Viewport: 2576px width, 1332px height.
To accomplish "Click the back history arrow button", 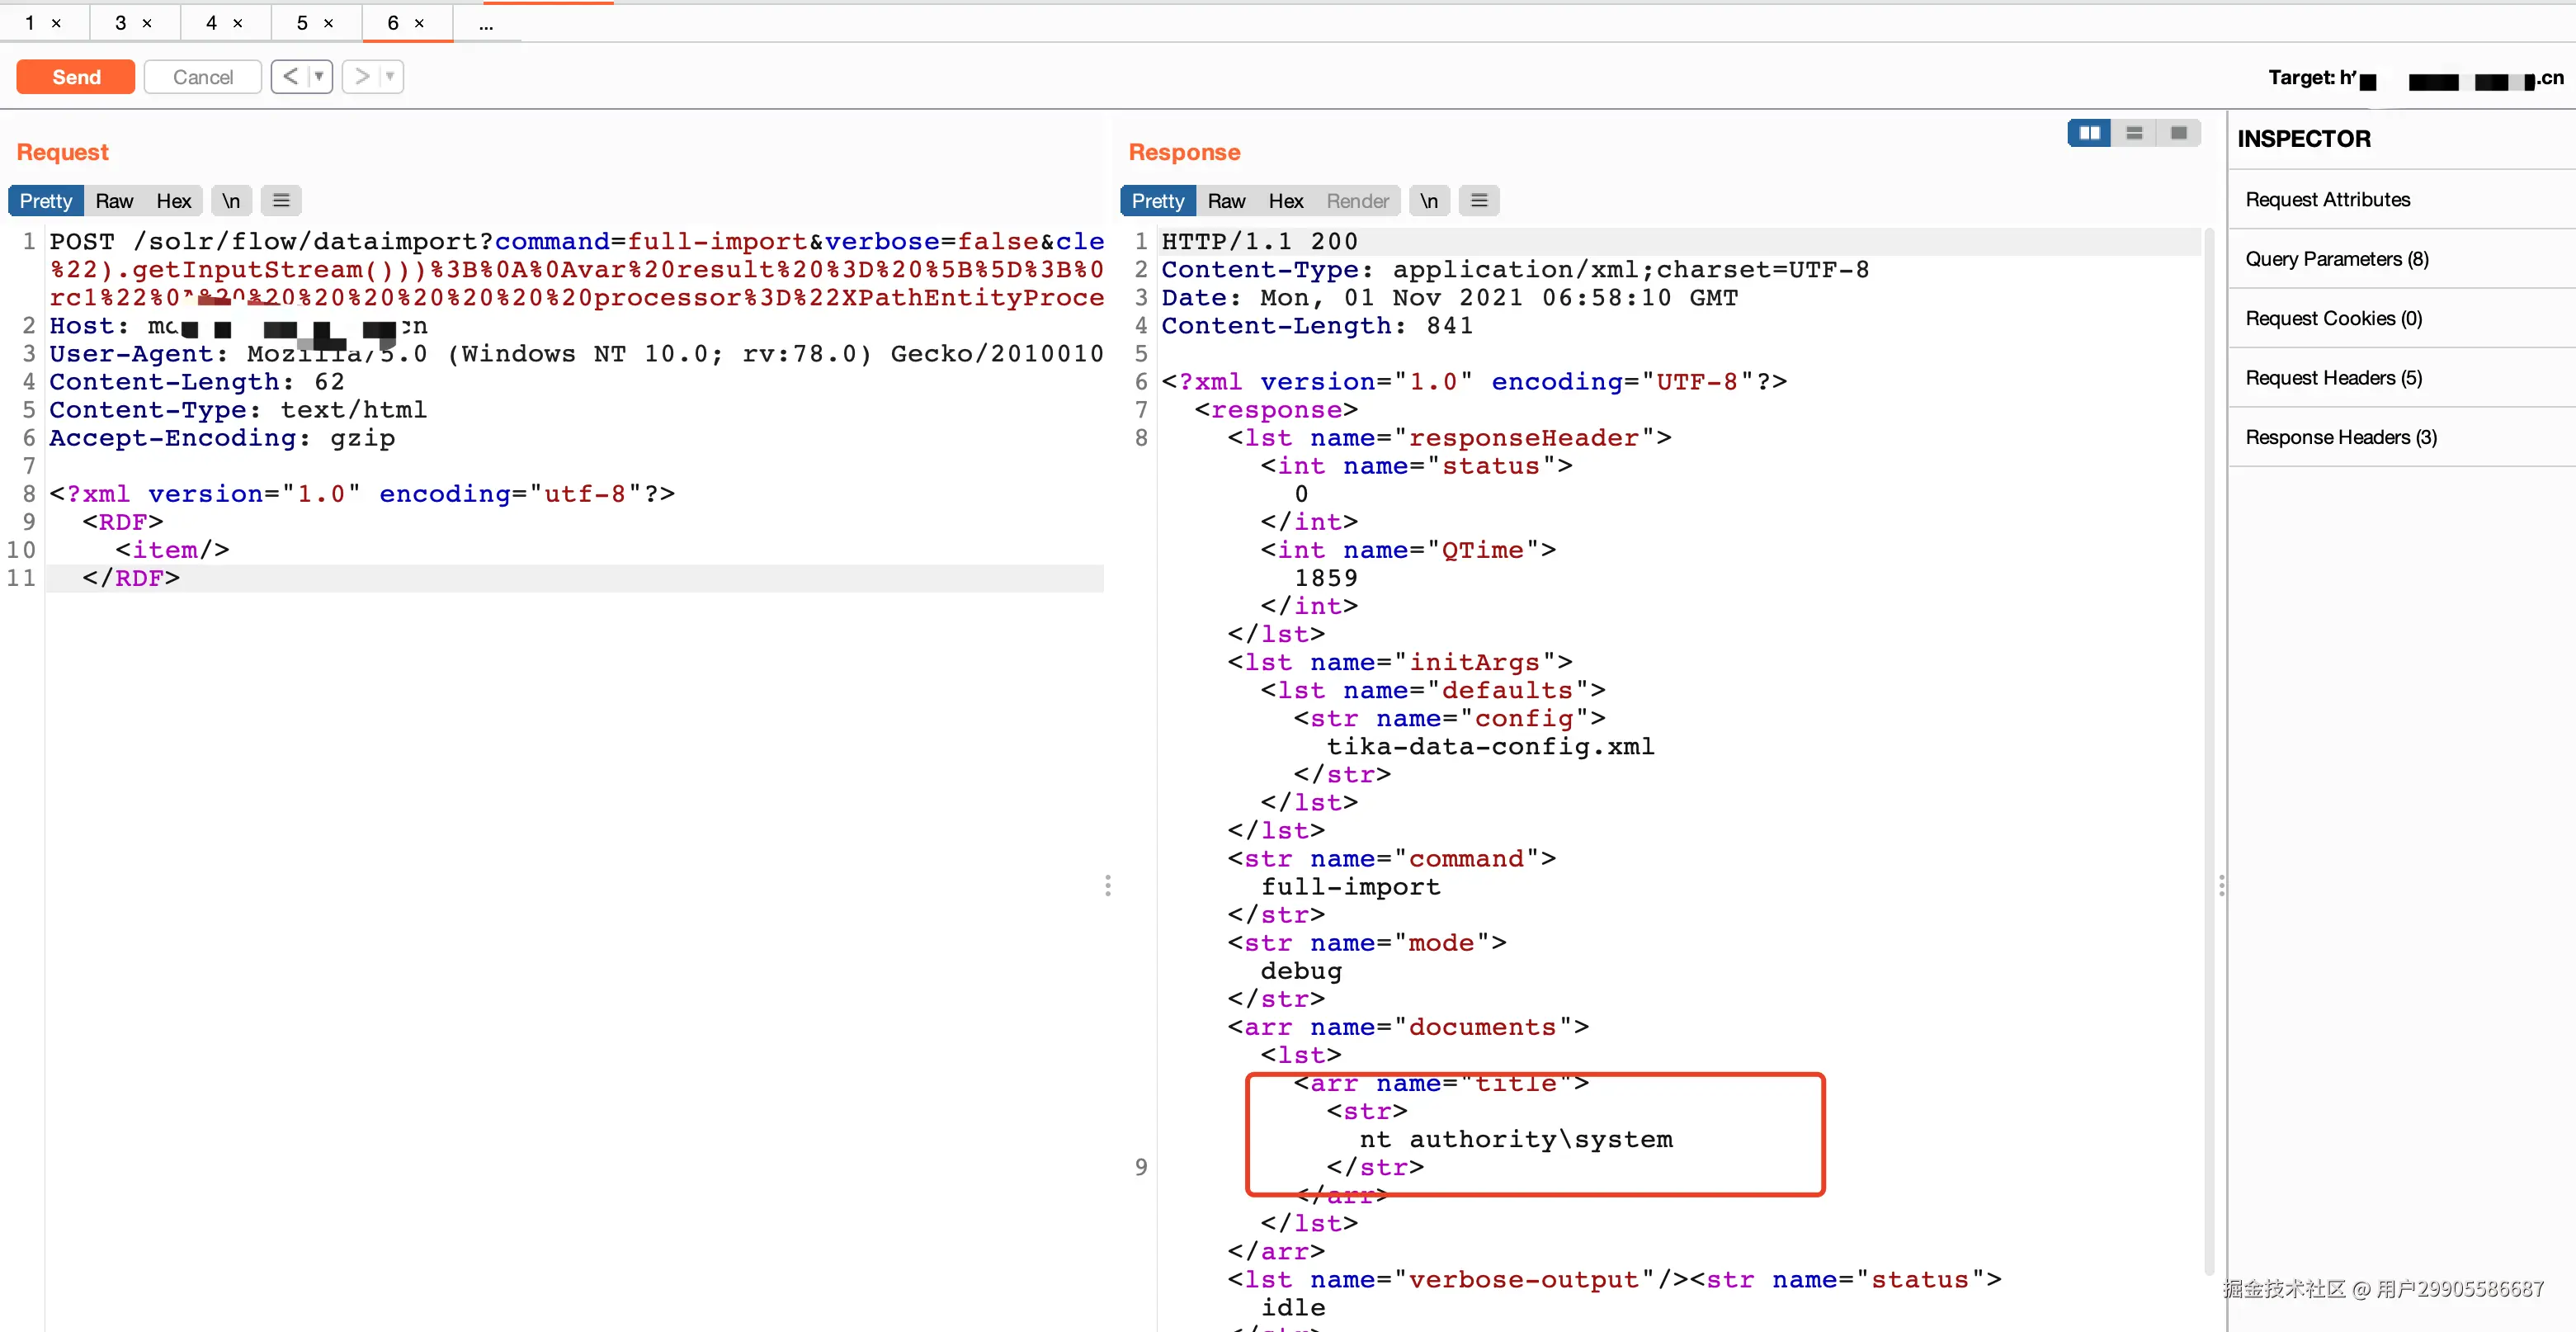I will [290, 76].
